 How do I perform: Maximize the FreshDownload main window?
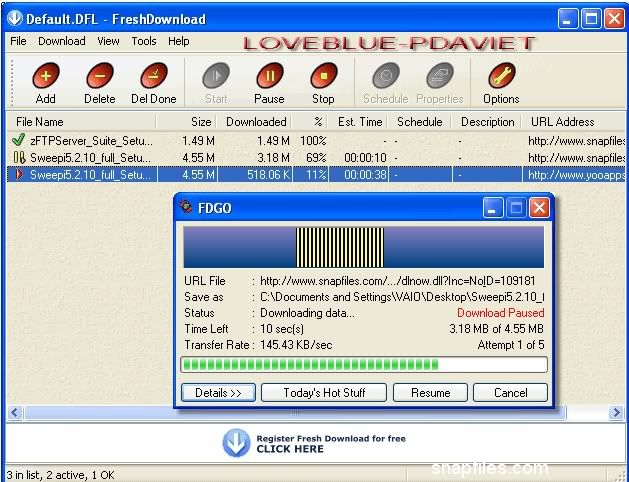point(591,19)
